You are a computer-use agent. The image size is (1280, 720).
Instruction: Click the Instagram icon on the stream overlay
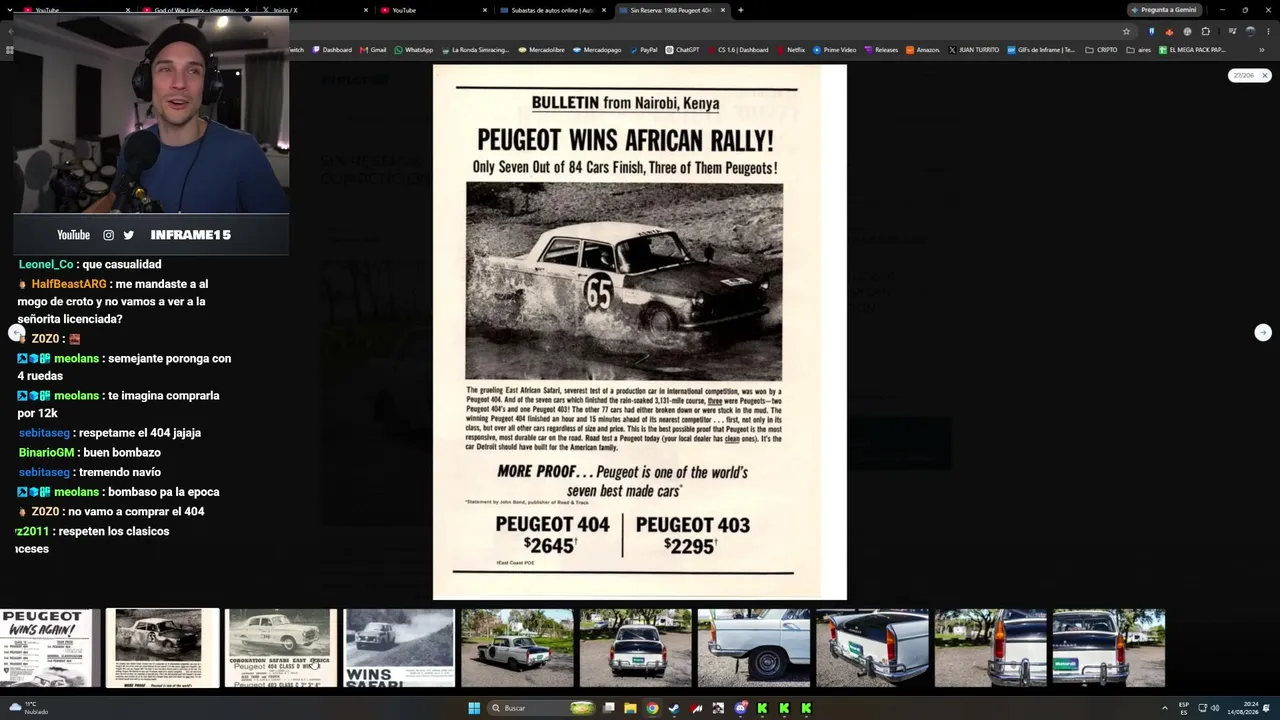pos(108,235)
